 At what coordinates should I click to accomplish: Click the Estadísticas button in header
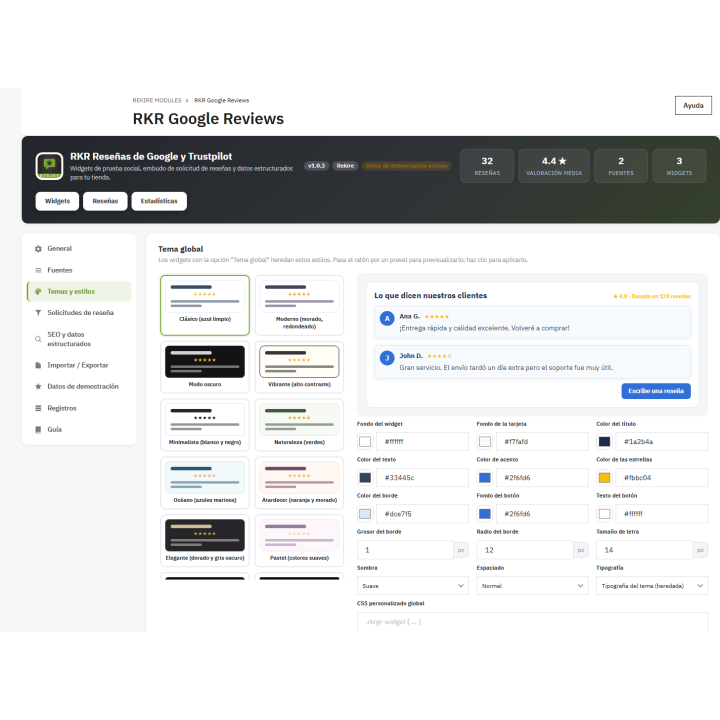click(159, 201)
